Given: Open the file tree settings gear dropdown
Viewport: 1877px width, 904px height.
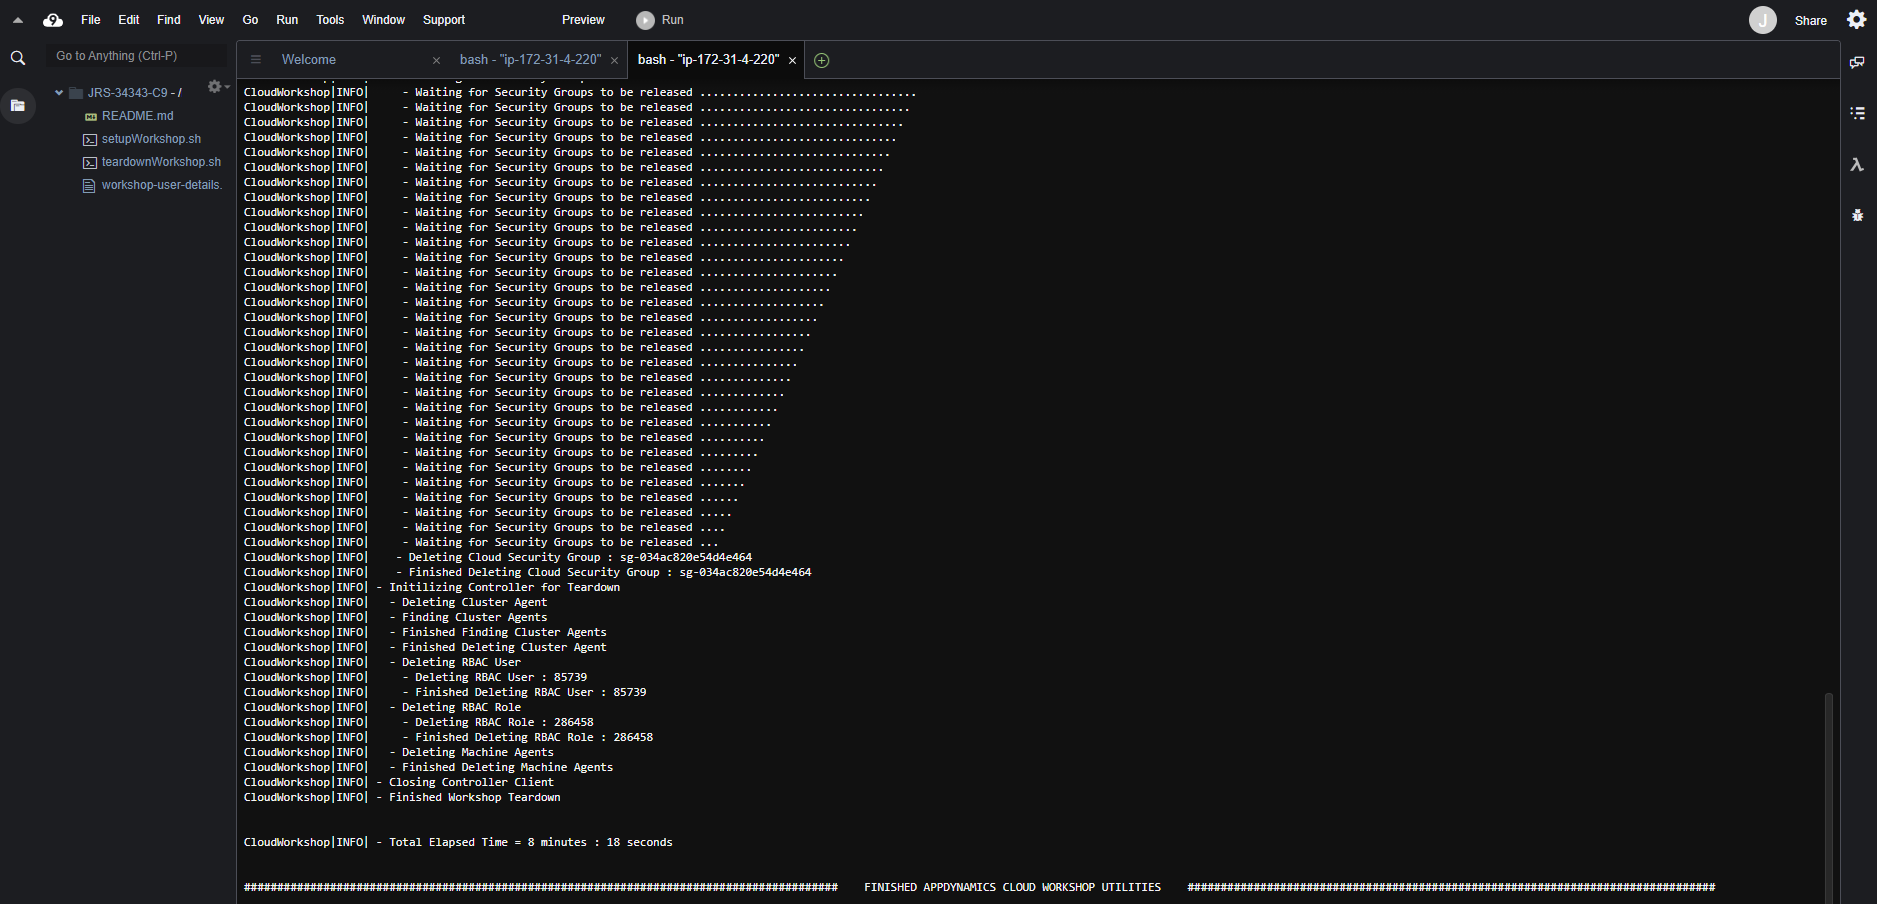Looking at the screenshot, I should pos(216,87).
